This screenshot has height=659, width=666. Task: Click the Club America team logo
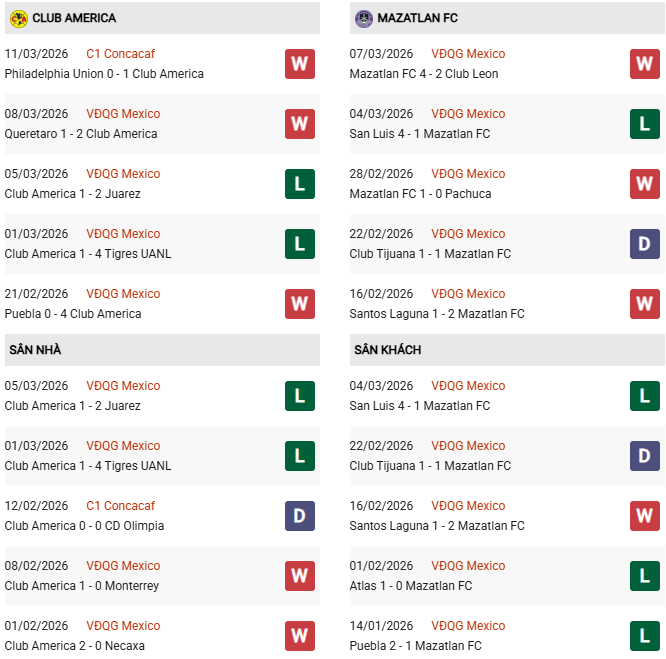[x=18, y=18]
